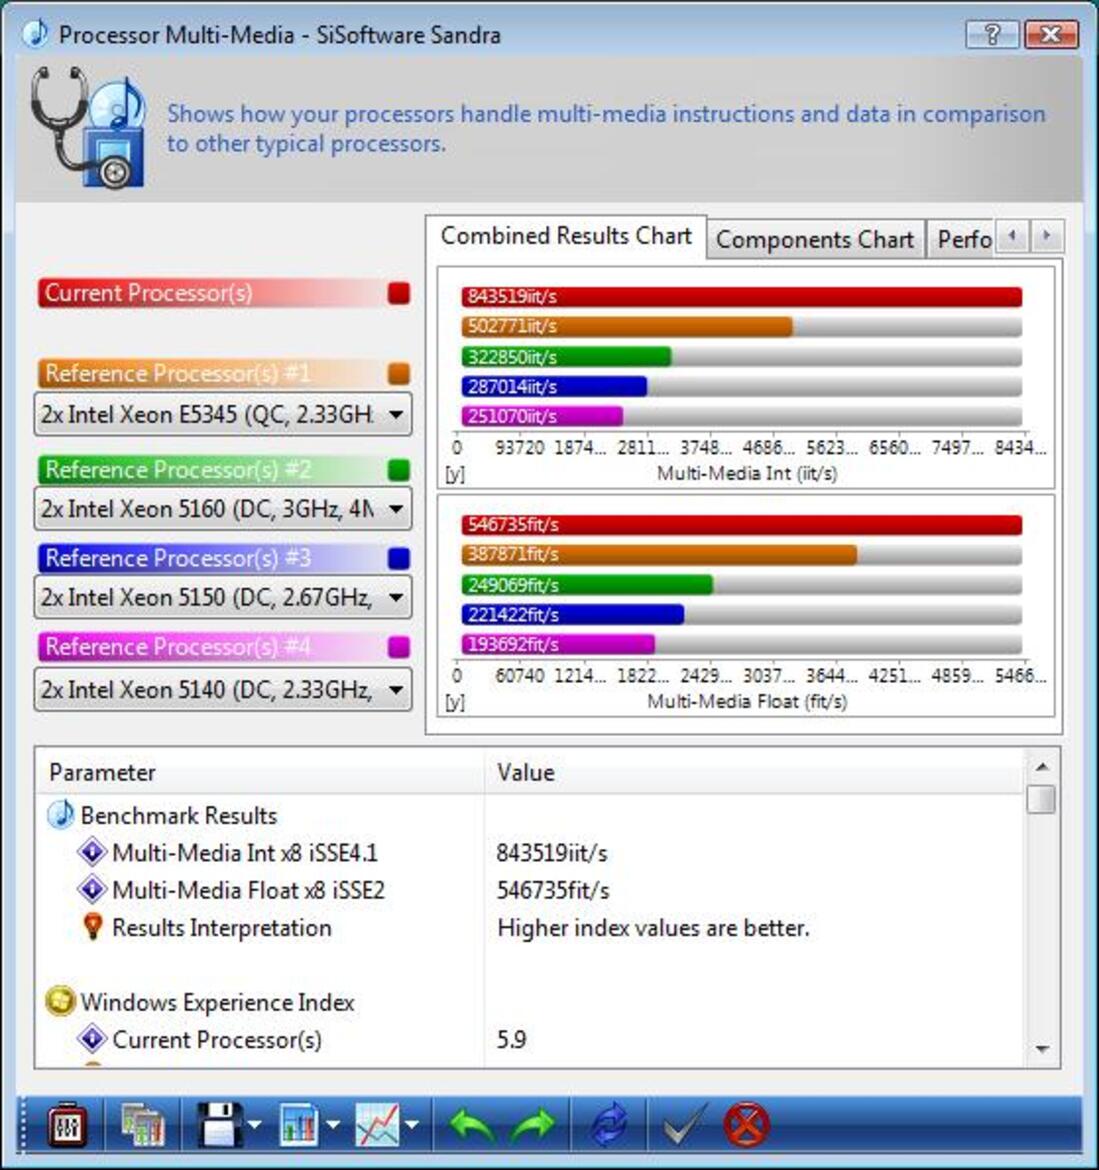Click the Parameter column header
The width and height of the screenshot is (1099, 1170).
[260, 772]
